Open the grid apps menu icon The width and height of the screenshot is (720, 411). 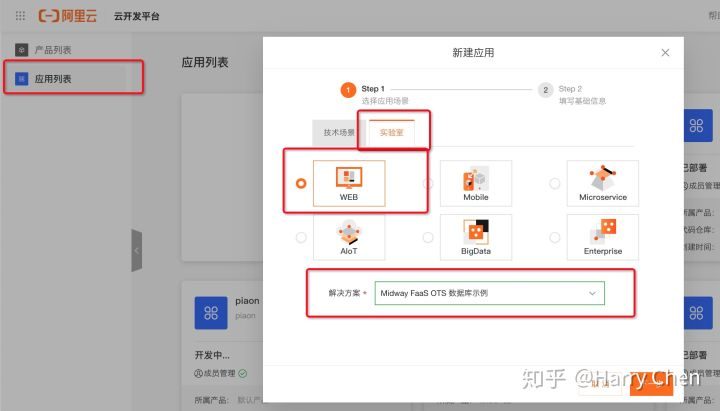tap(20, 16)
